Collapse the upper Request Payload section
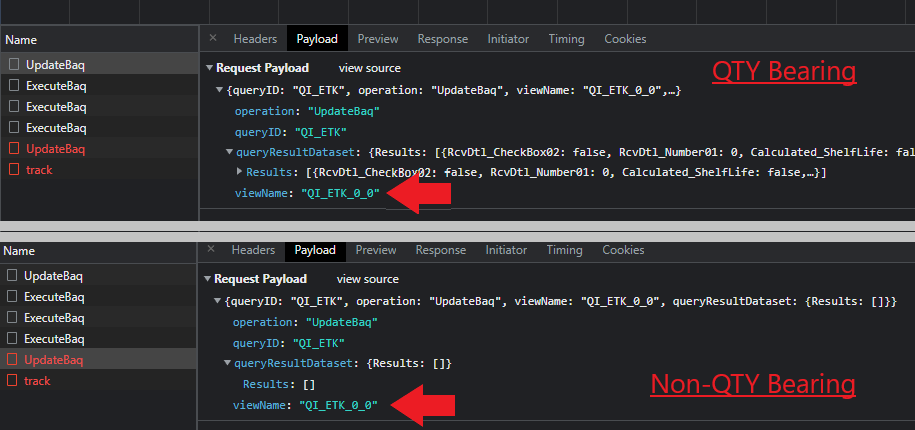Viewport: 915px width, 430px height. tap(209, 68)
